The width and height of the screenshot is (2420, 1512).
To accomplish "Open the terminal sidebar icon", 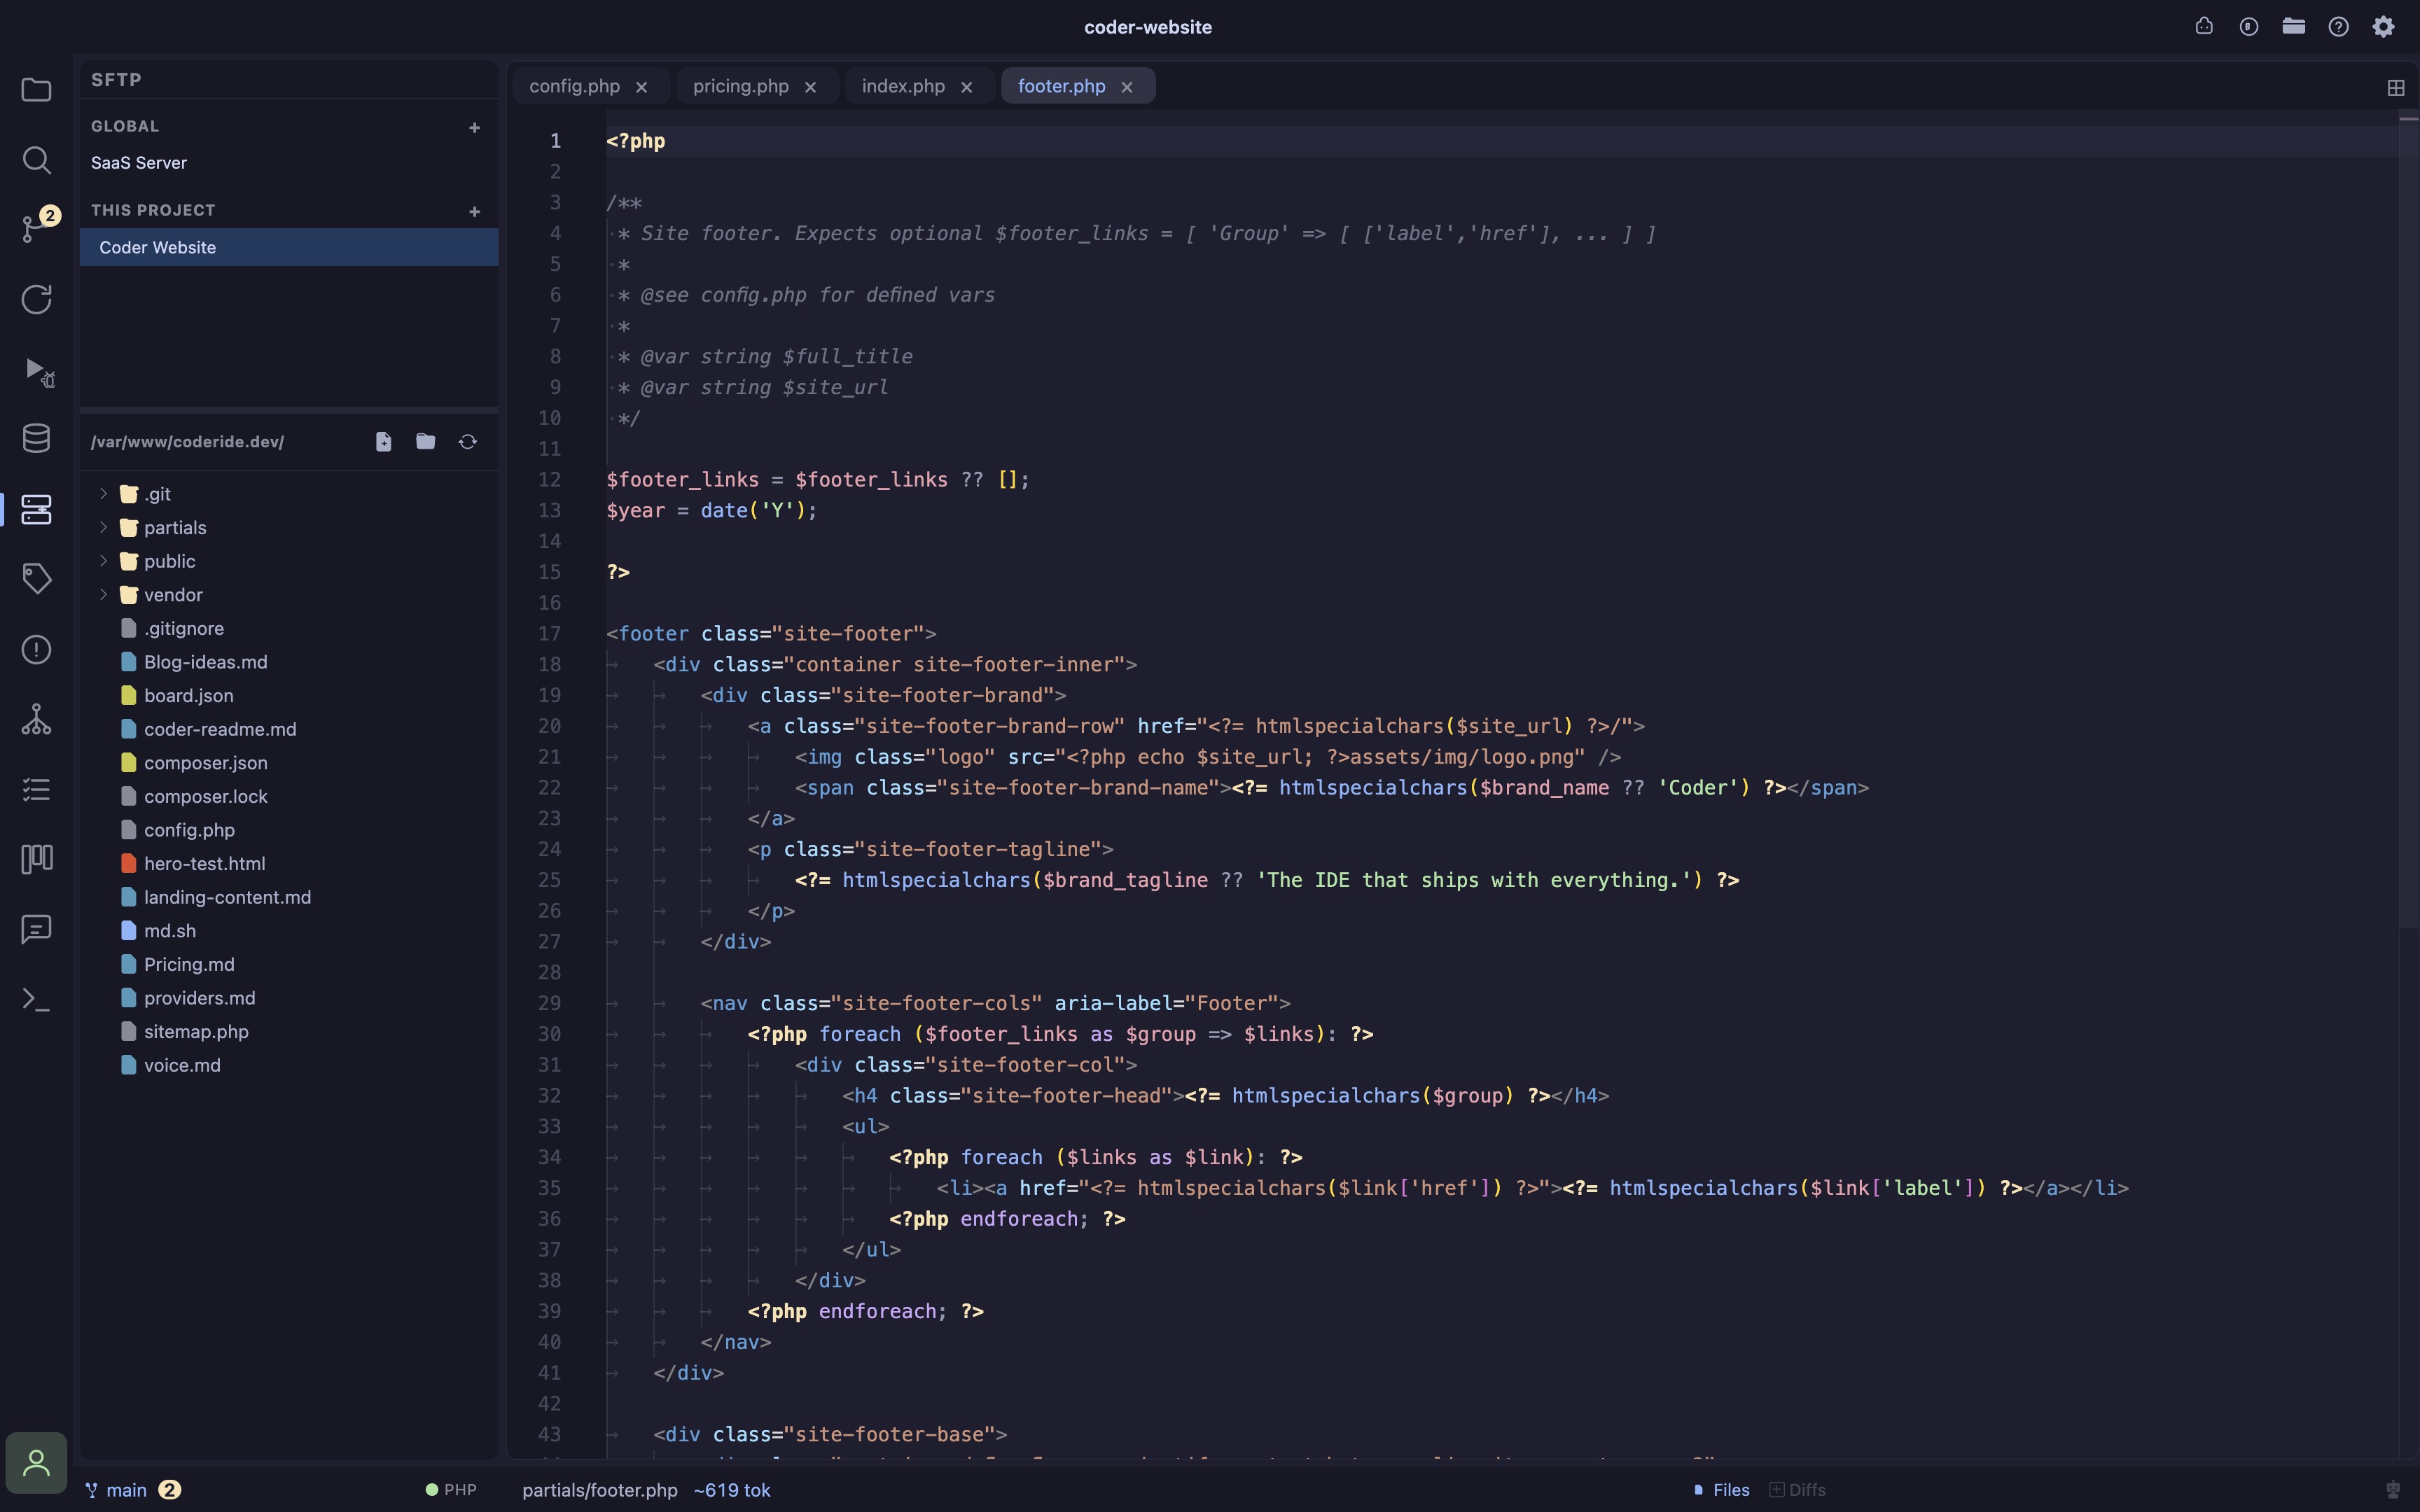I will click(x=36, y=999).
